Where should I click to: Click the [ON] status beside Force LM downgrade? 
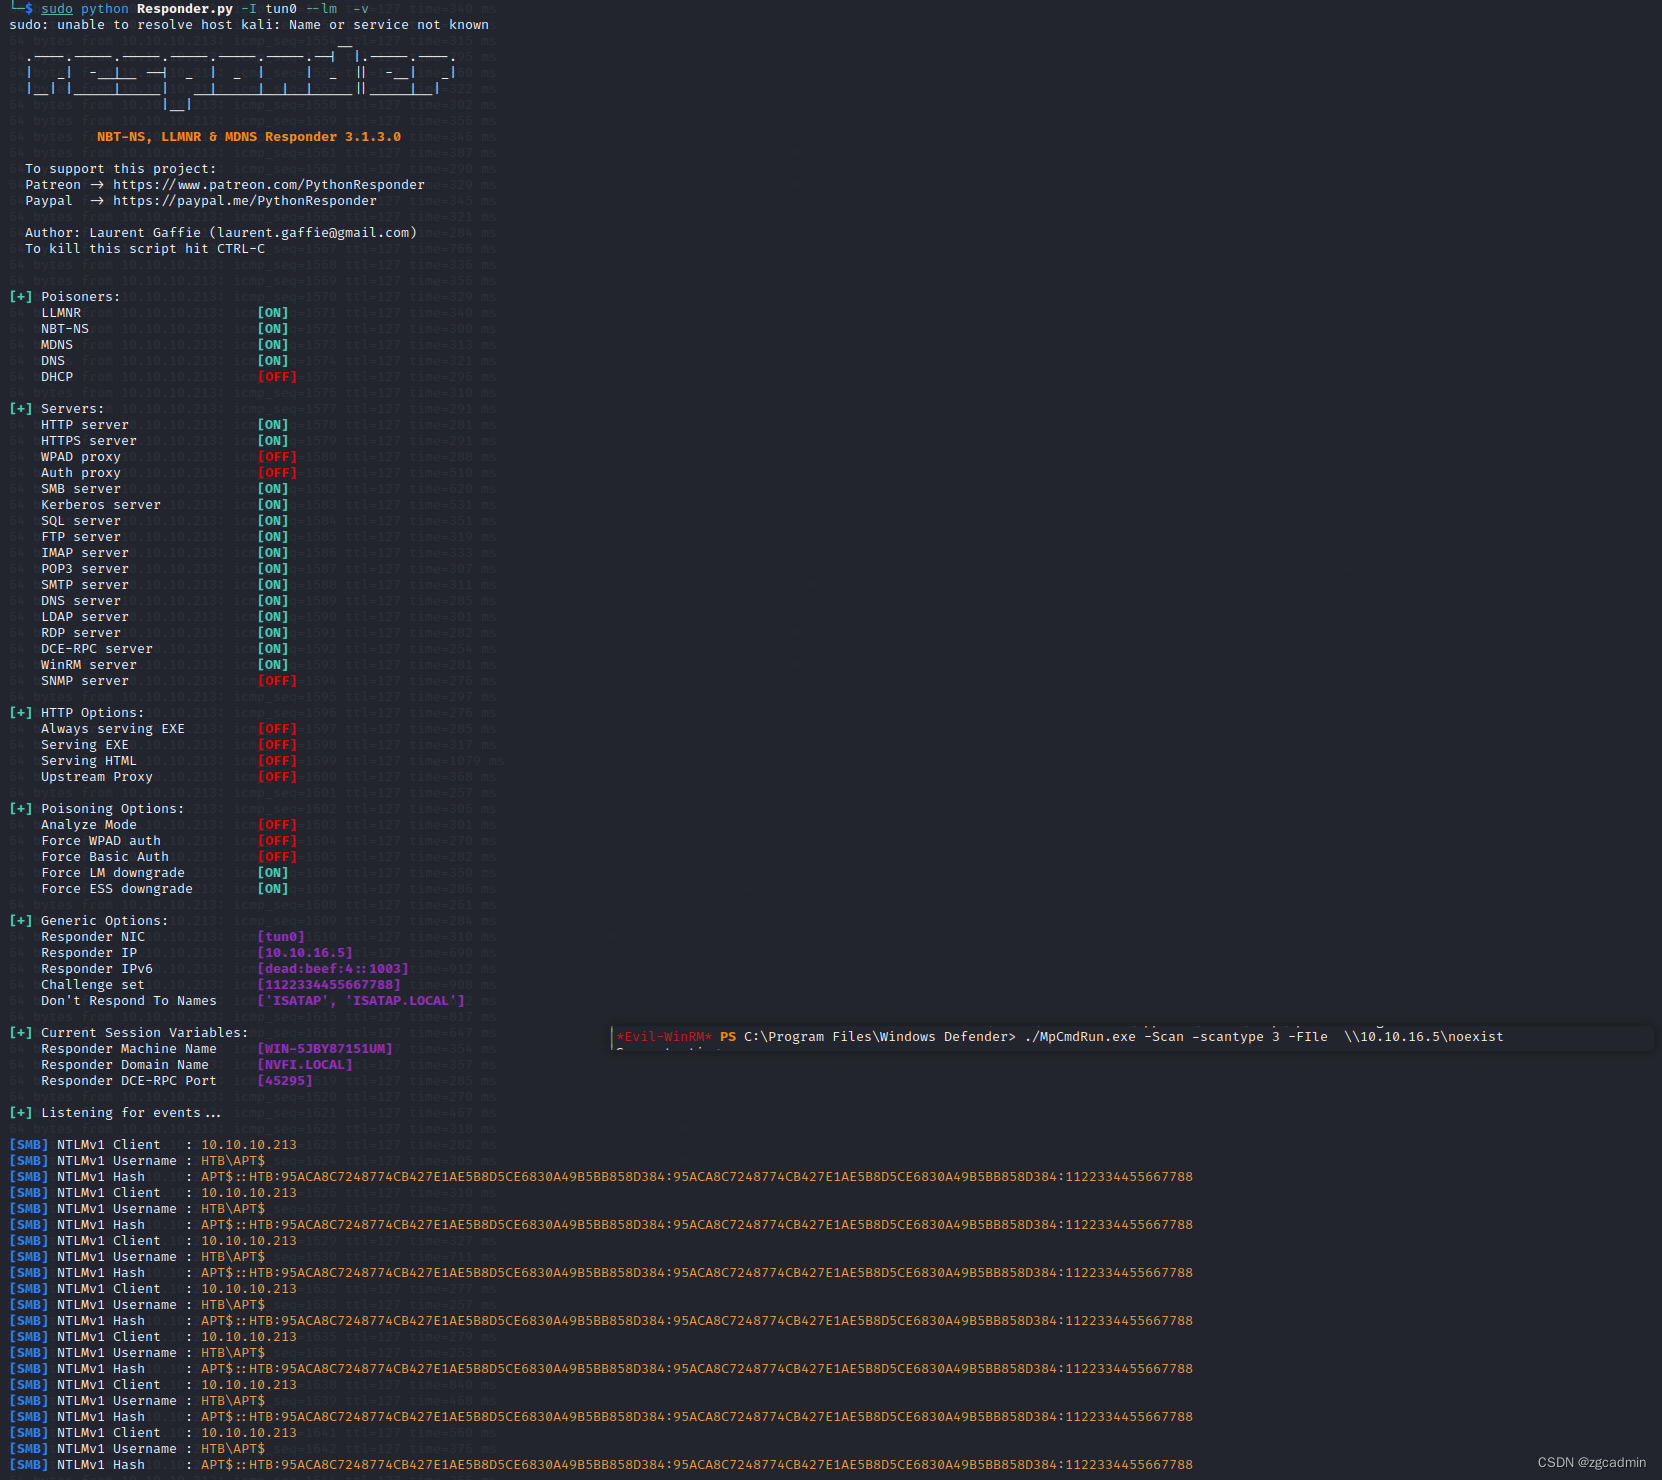click(x=273, y=873)
